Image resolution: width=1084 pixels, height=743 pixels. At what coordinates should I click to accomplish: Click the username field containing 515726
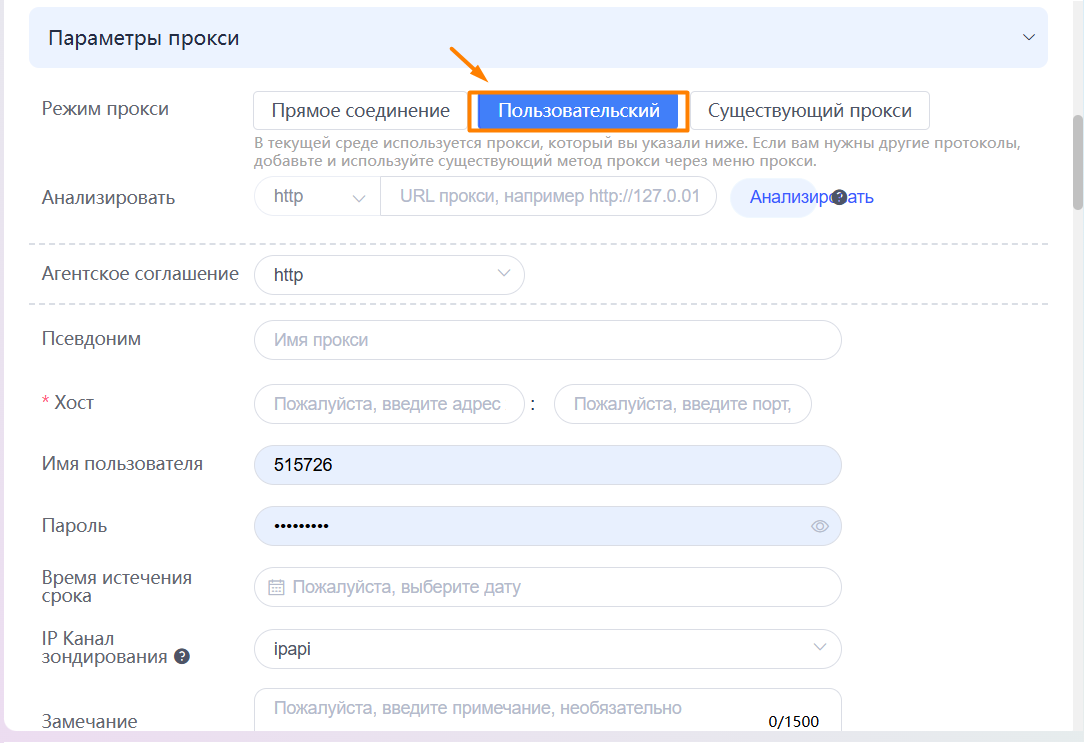pos(548,465)
